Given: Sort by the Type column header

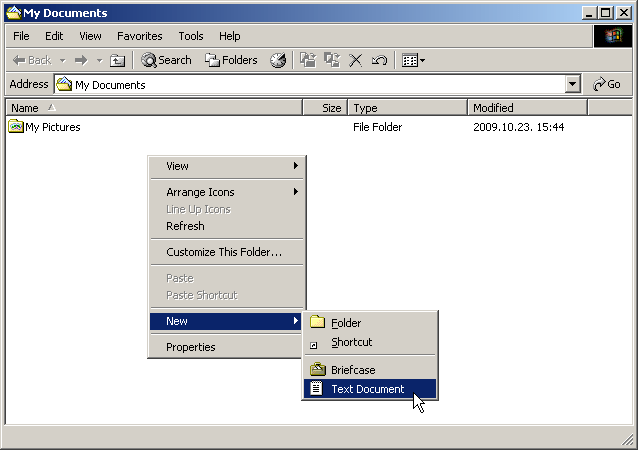Looking at the screenshot, I should pyautogui.click(x=408, y=108).
